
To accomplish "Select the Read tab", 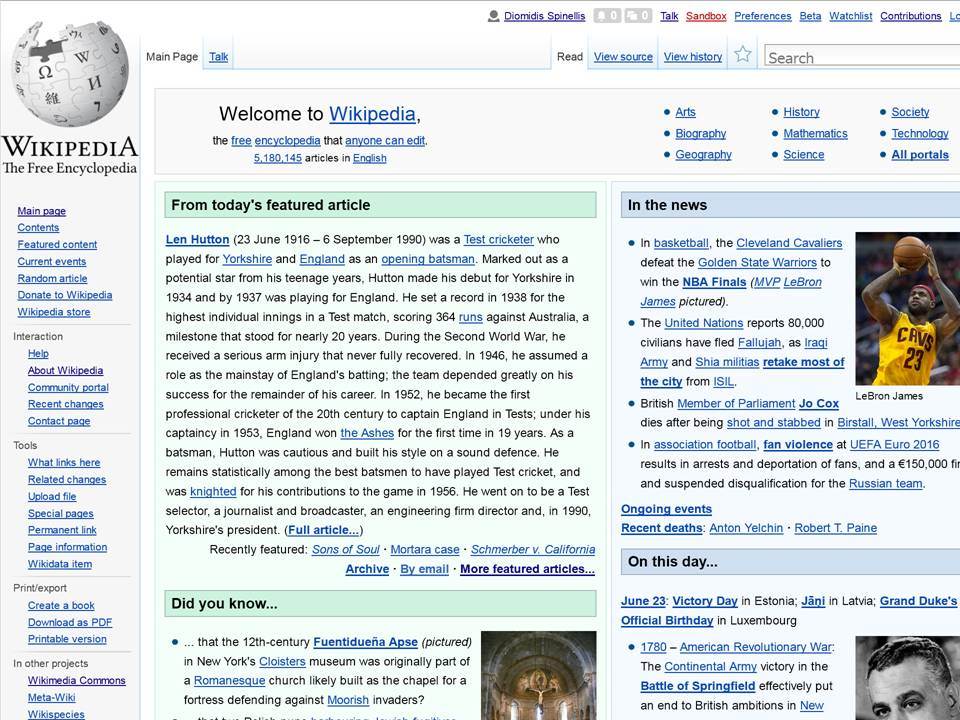I will 570,56.
